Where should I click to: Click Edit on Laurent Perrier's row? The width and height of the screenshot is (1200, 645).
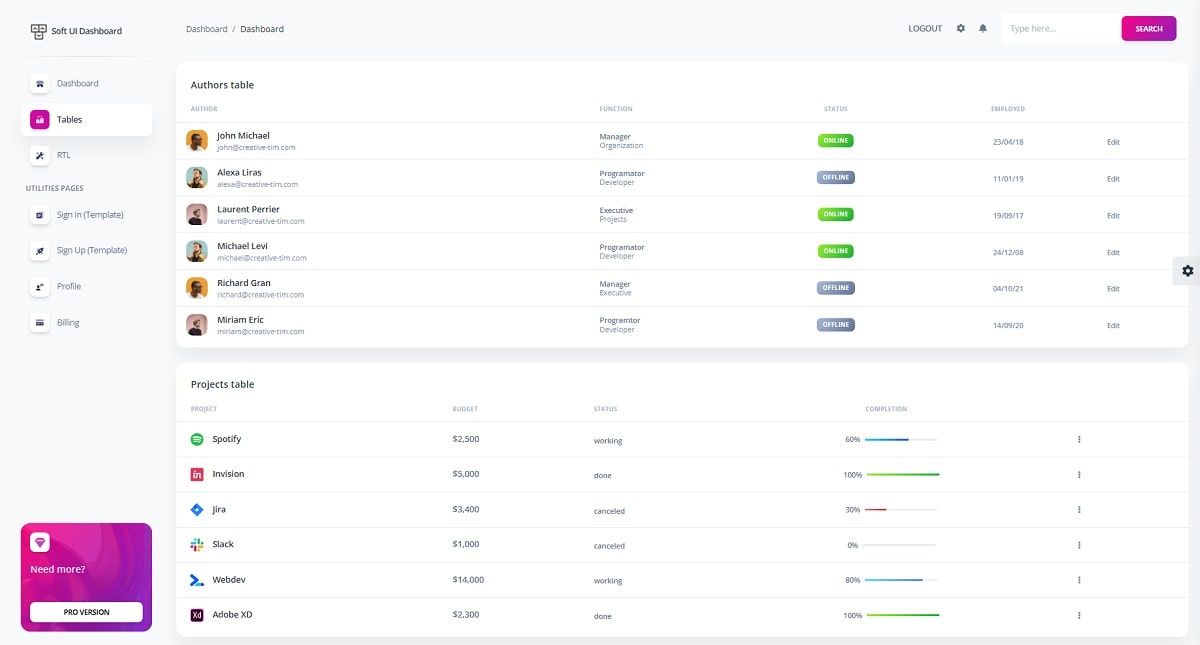click(x=1113, y=214)
